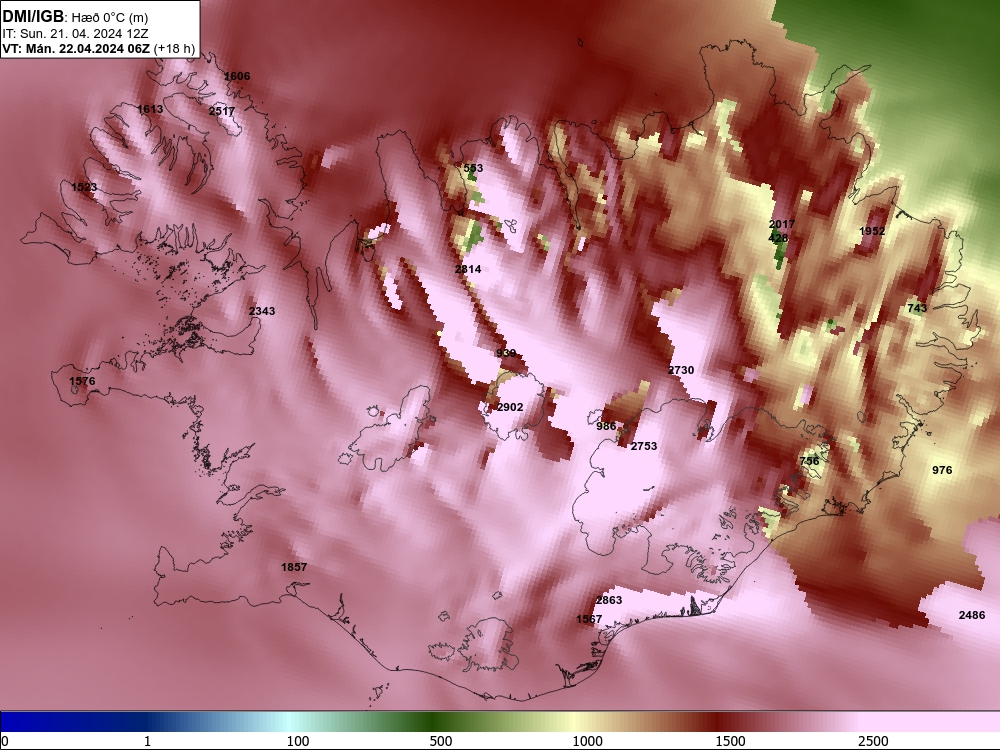
Task: Click the legend label 100
Action: click(x=298, y=741)
